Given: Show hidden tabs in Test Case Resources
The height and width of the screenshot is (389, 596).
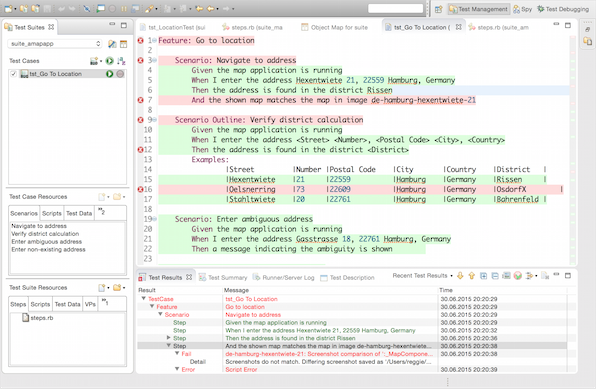Looking at the screenshot, I should point(101,211).
